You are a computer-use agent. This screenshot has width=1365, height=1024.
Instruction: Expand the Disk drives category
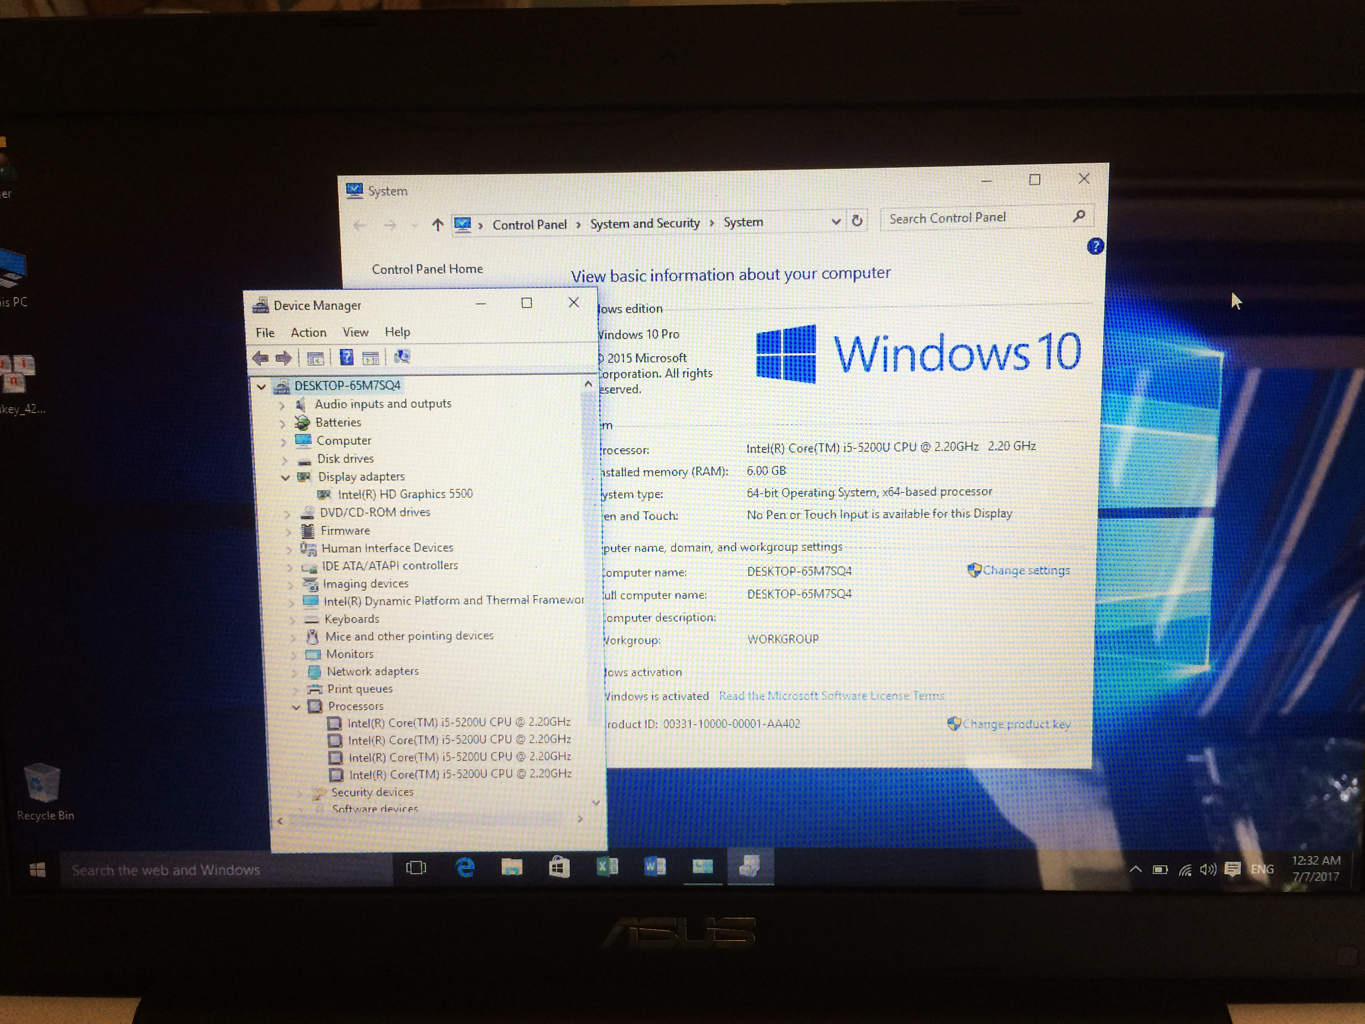click(285, 460)
